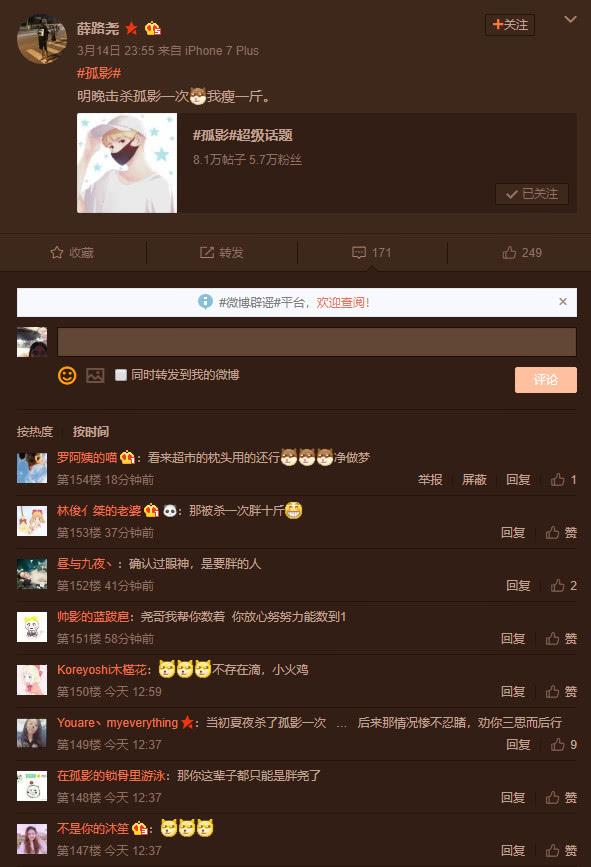The image size is (591, 867).
Task: Click the 评论 submit button
Action: tap(546, 380)
